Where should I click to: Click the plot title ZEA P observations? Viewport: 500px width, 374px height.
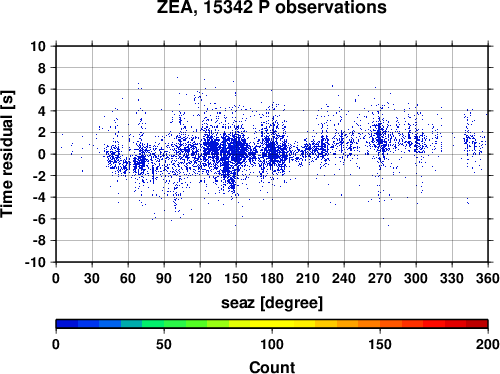coord(272,7)
